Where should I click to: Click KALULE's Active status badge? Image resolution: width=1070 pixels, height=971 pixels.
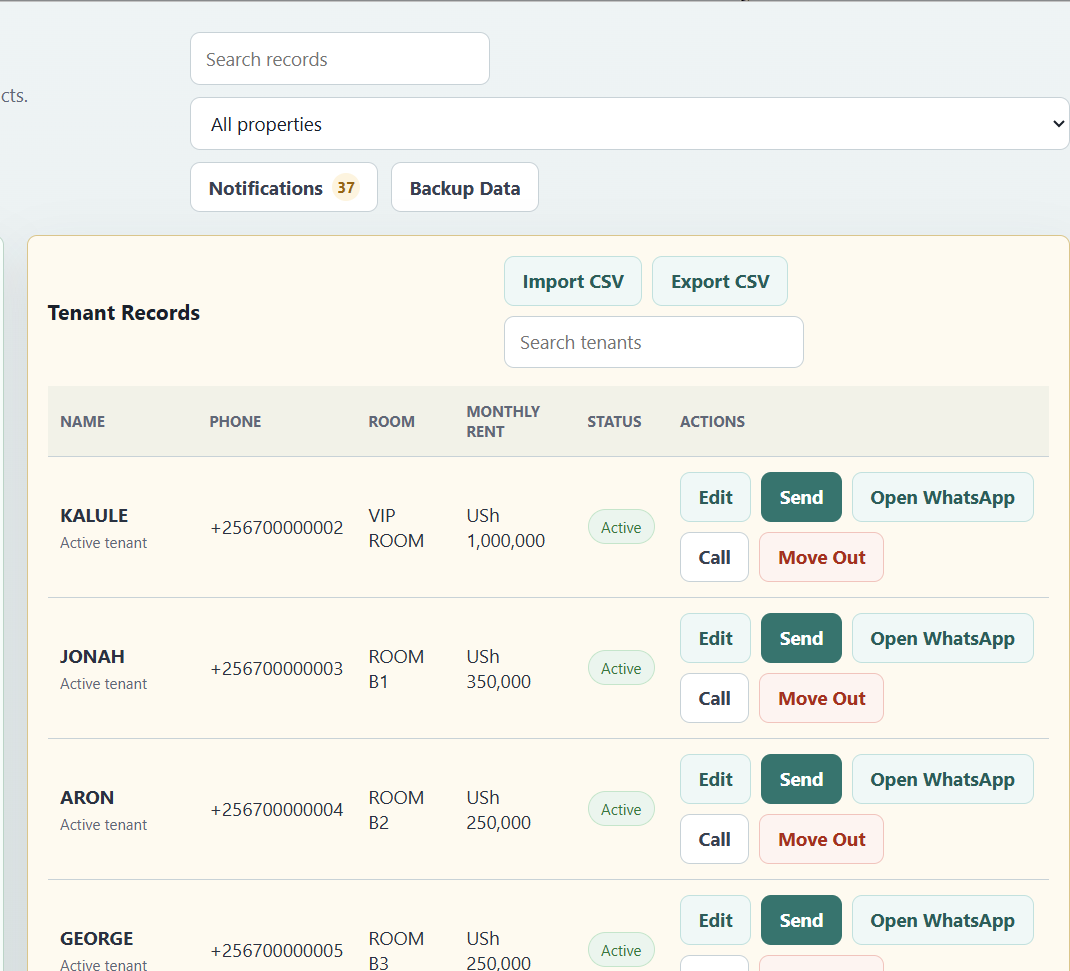coord(621,527)
